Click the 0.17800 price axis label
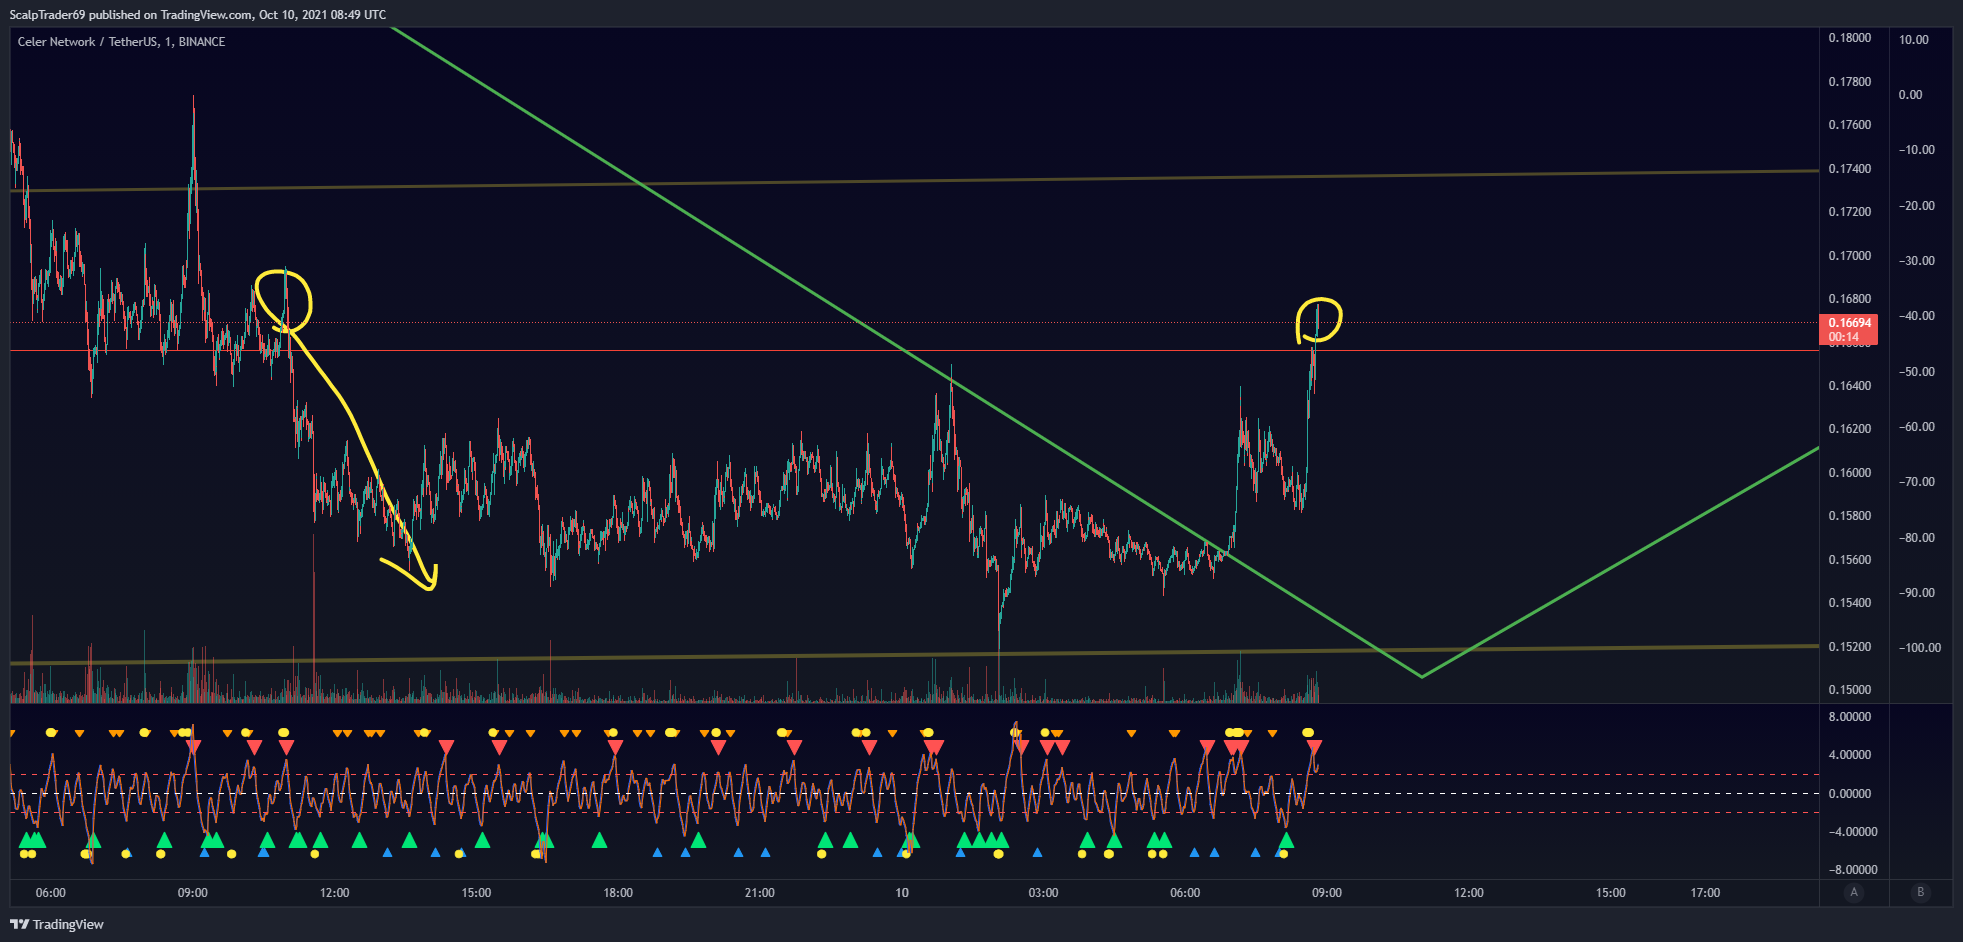 click(x=1850, y=82)
